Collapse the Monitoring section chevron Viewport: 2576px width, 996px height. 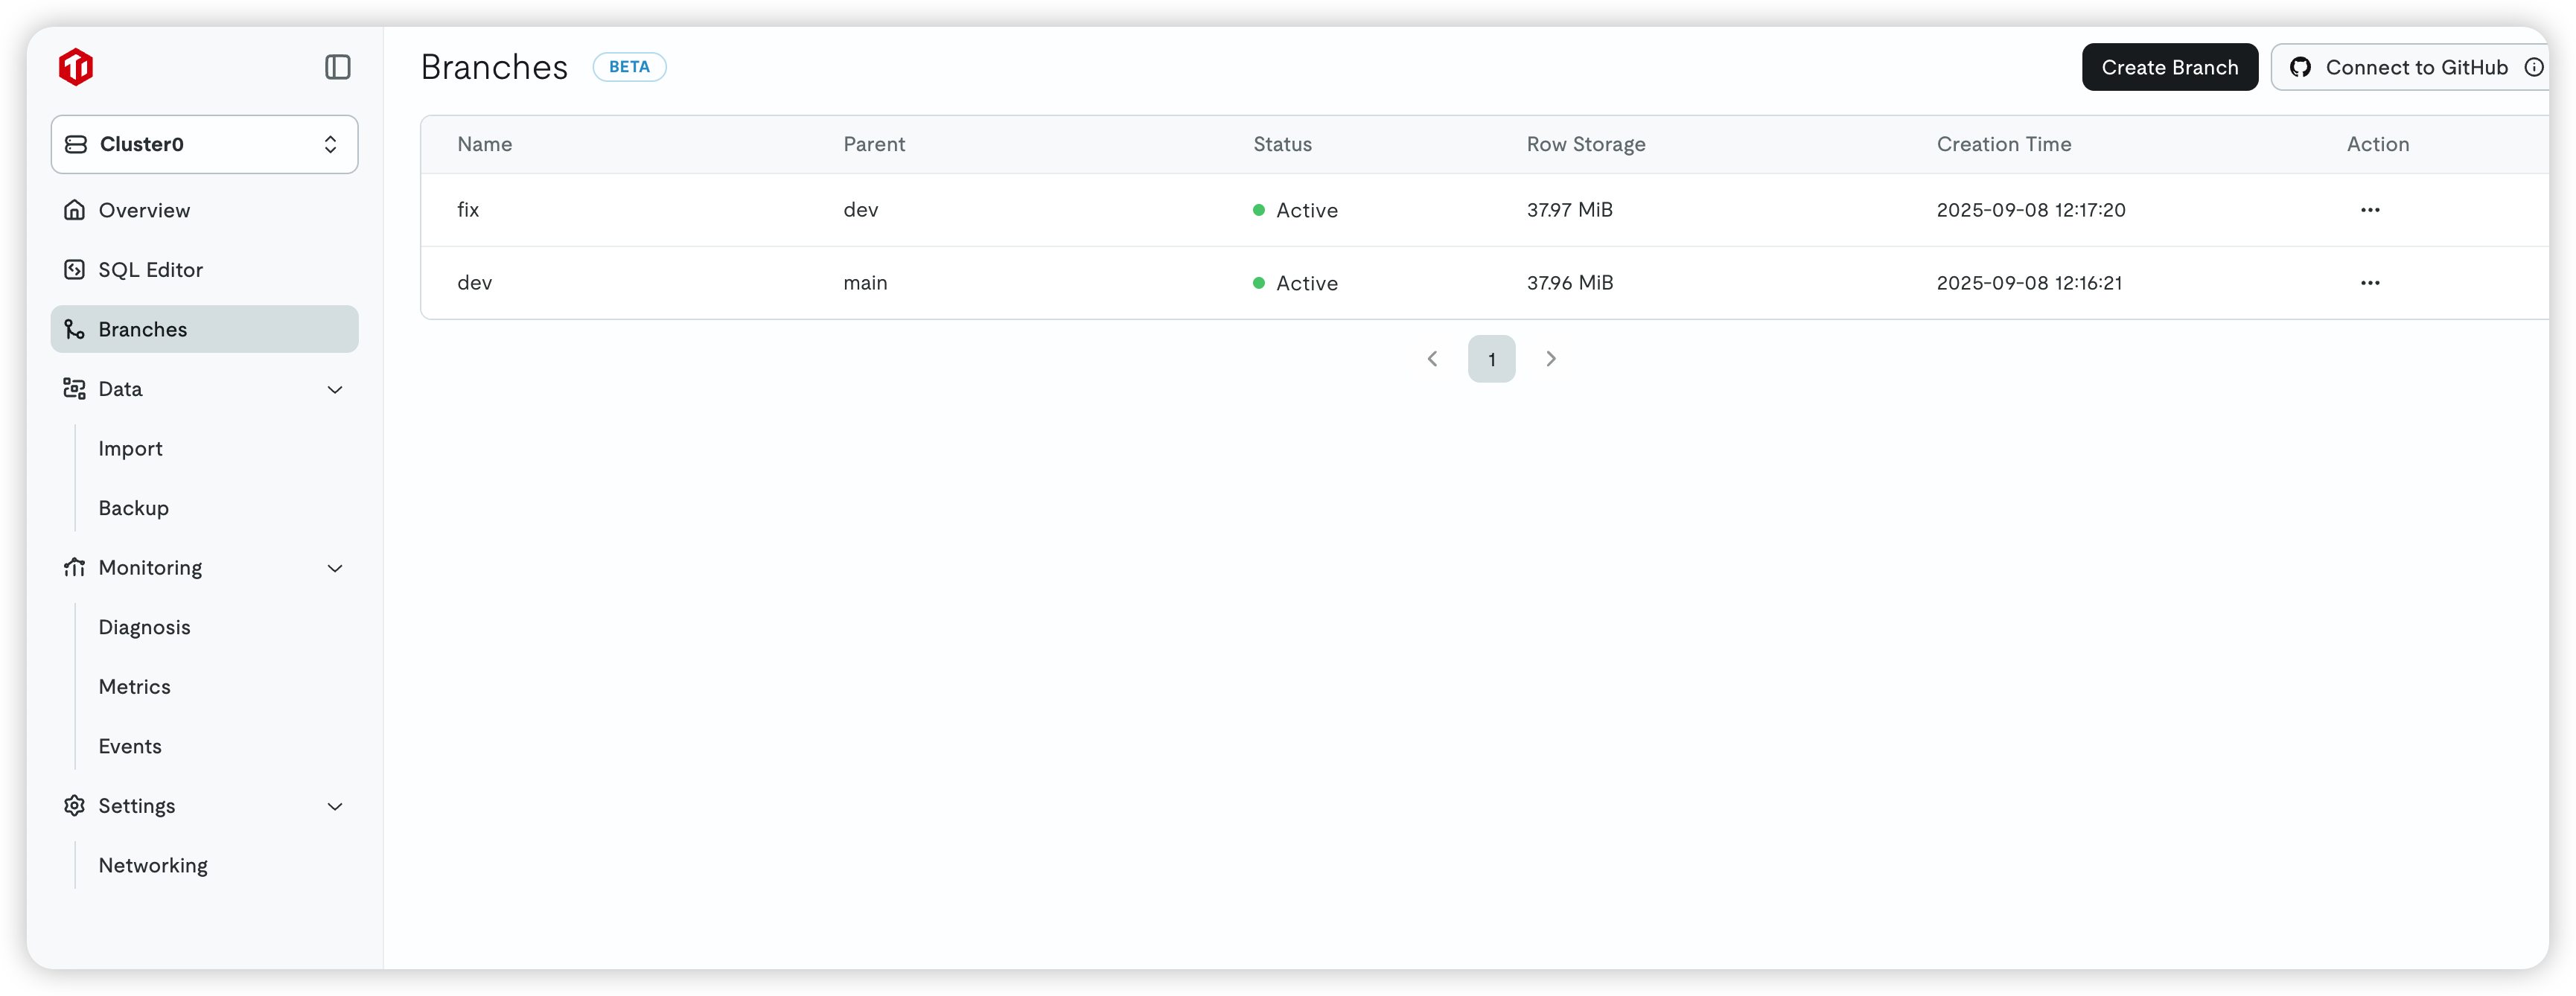tap(335, 568)
